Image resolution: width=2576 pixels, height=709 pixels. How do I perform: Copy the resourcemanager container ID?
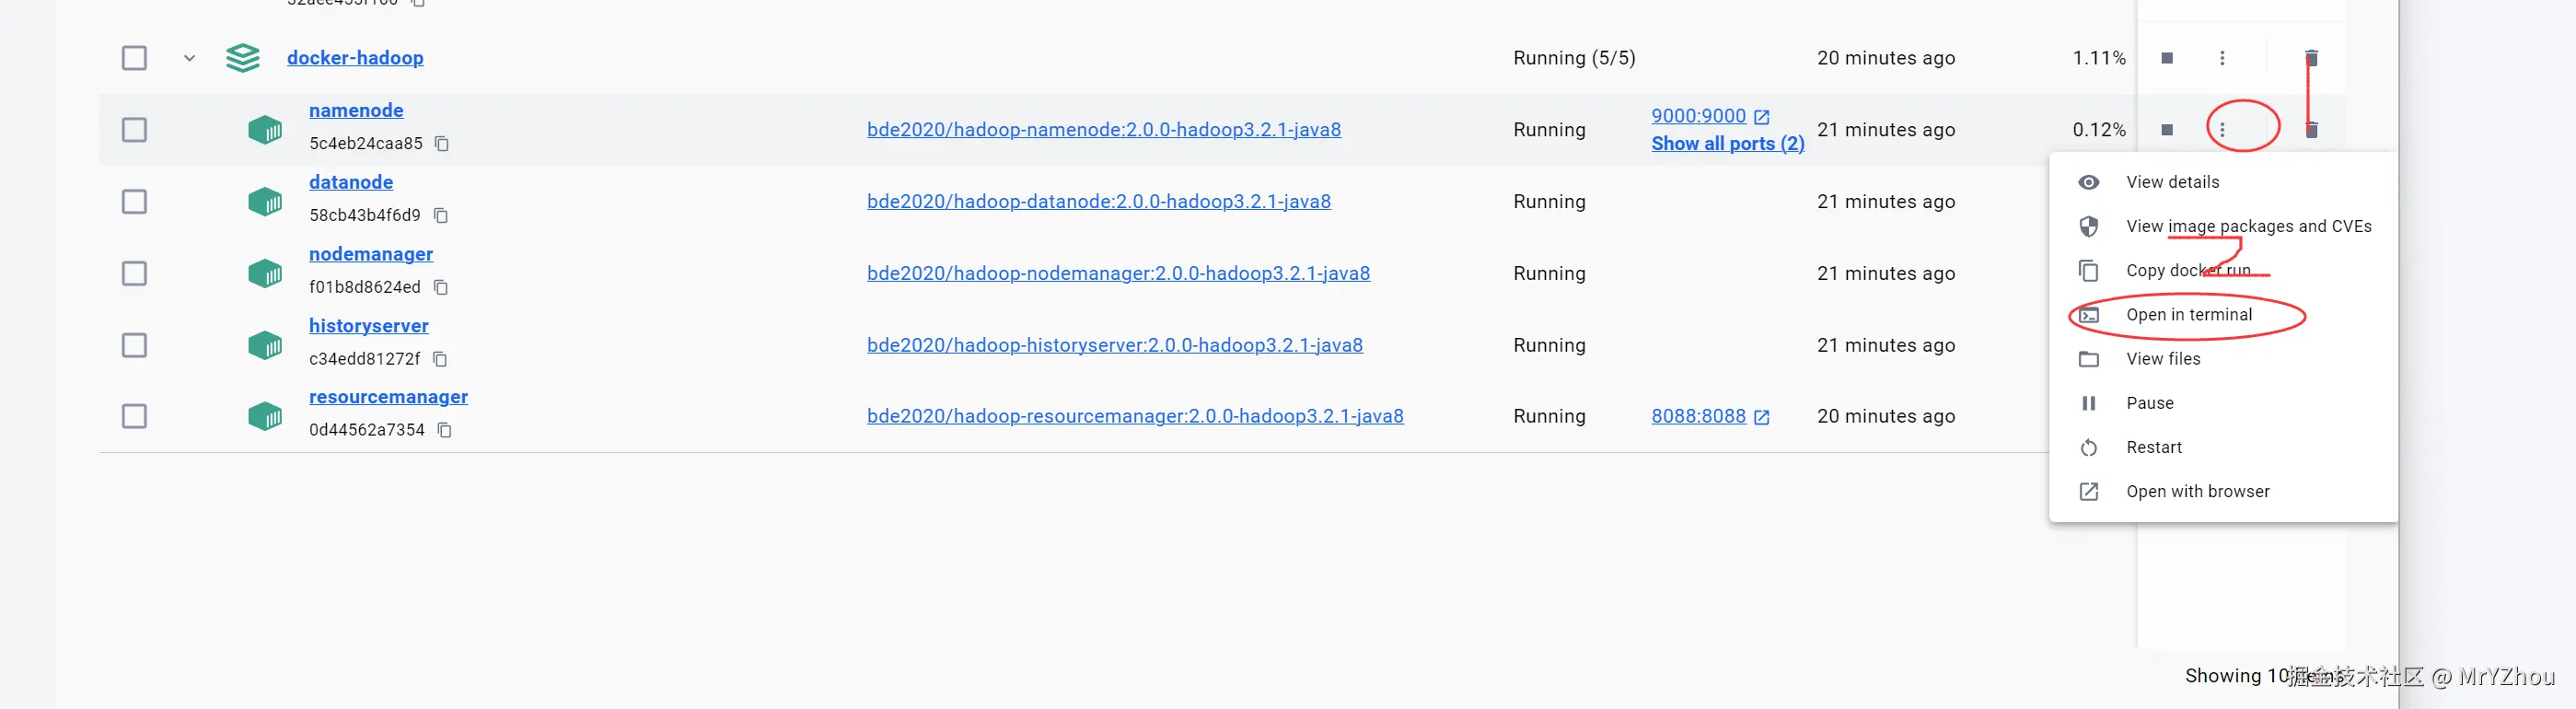click(444, 430)
